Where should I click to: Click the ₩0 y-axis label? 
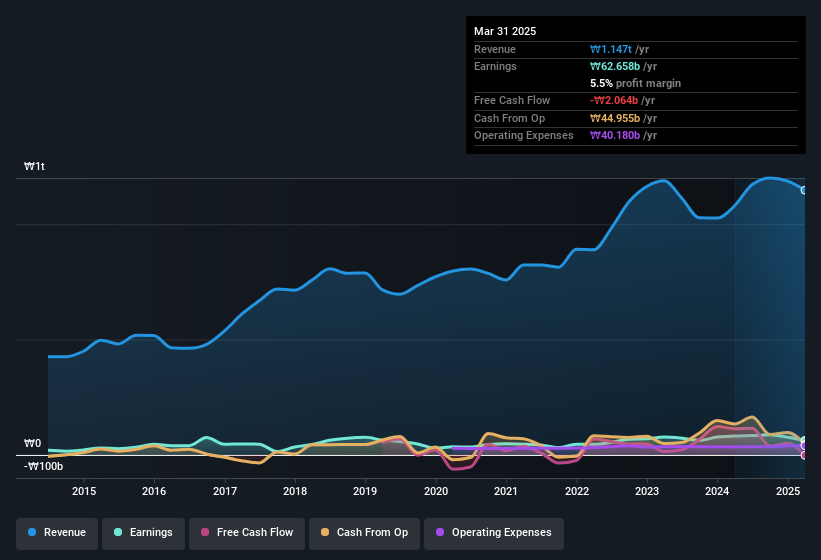[x=32, y=444]
